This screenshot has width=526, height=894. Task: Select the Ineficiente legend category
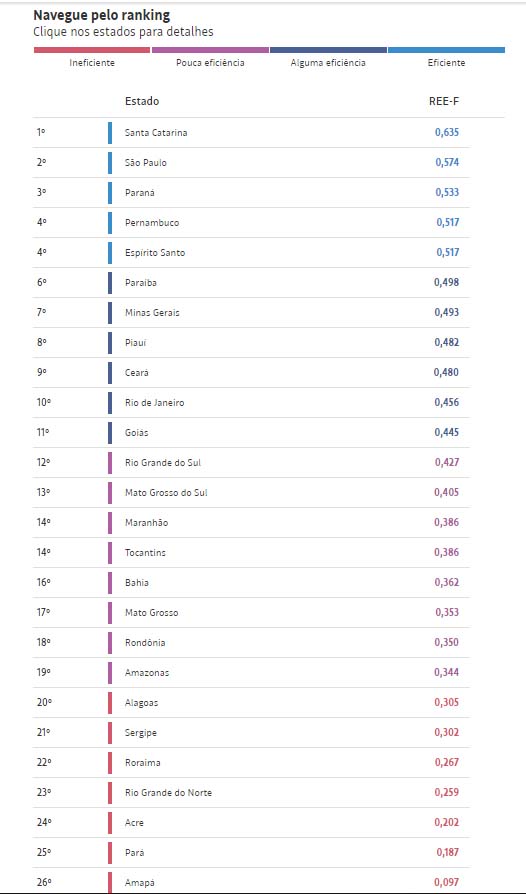(92, 63)
